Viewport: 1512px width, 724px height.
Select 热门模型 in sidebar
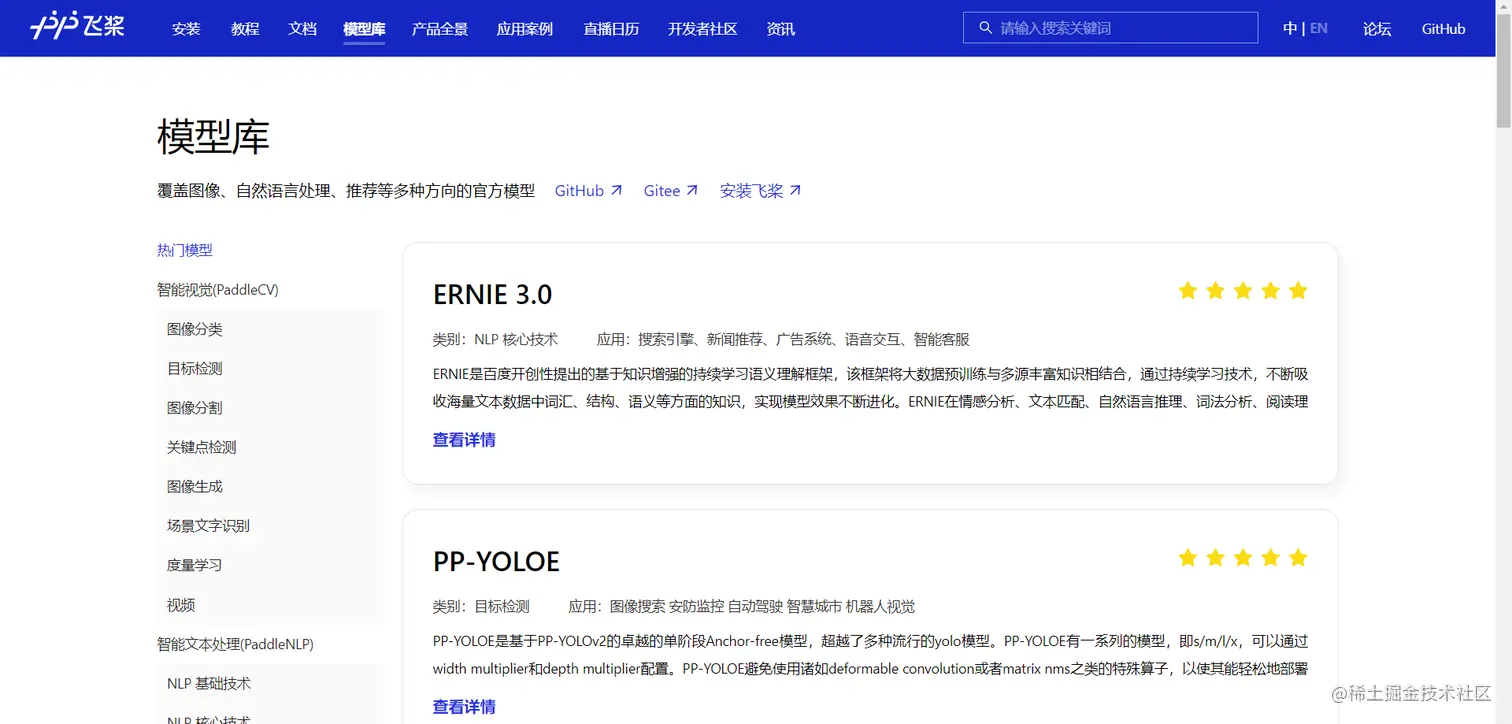(x=185, y=250)
